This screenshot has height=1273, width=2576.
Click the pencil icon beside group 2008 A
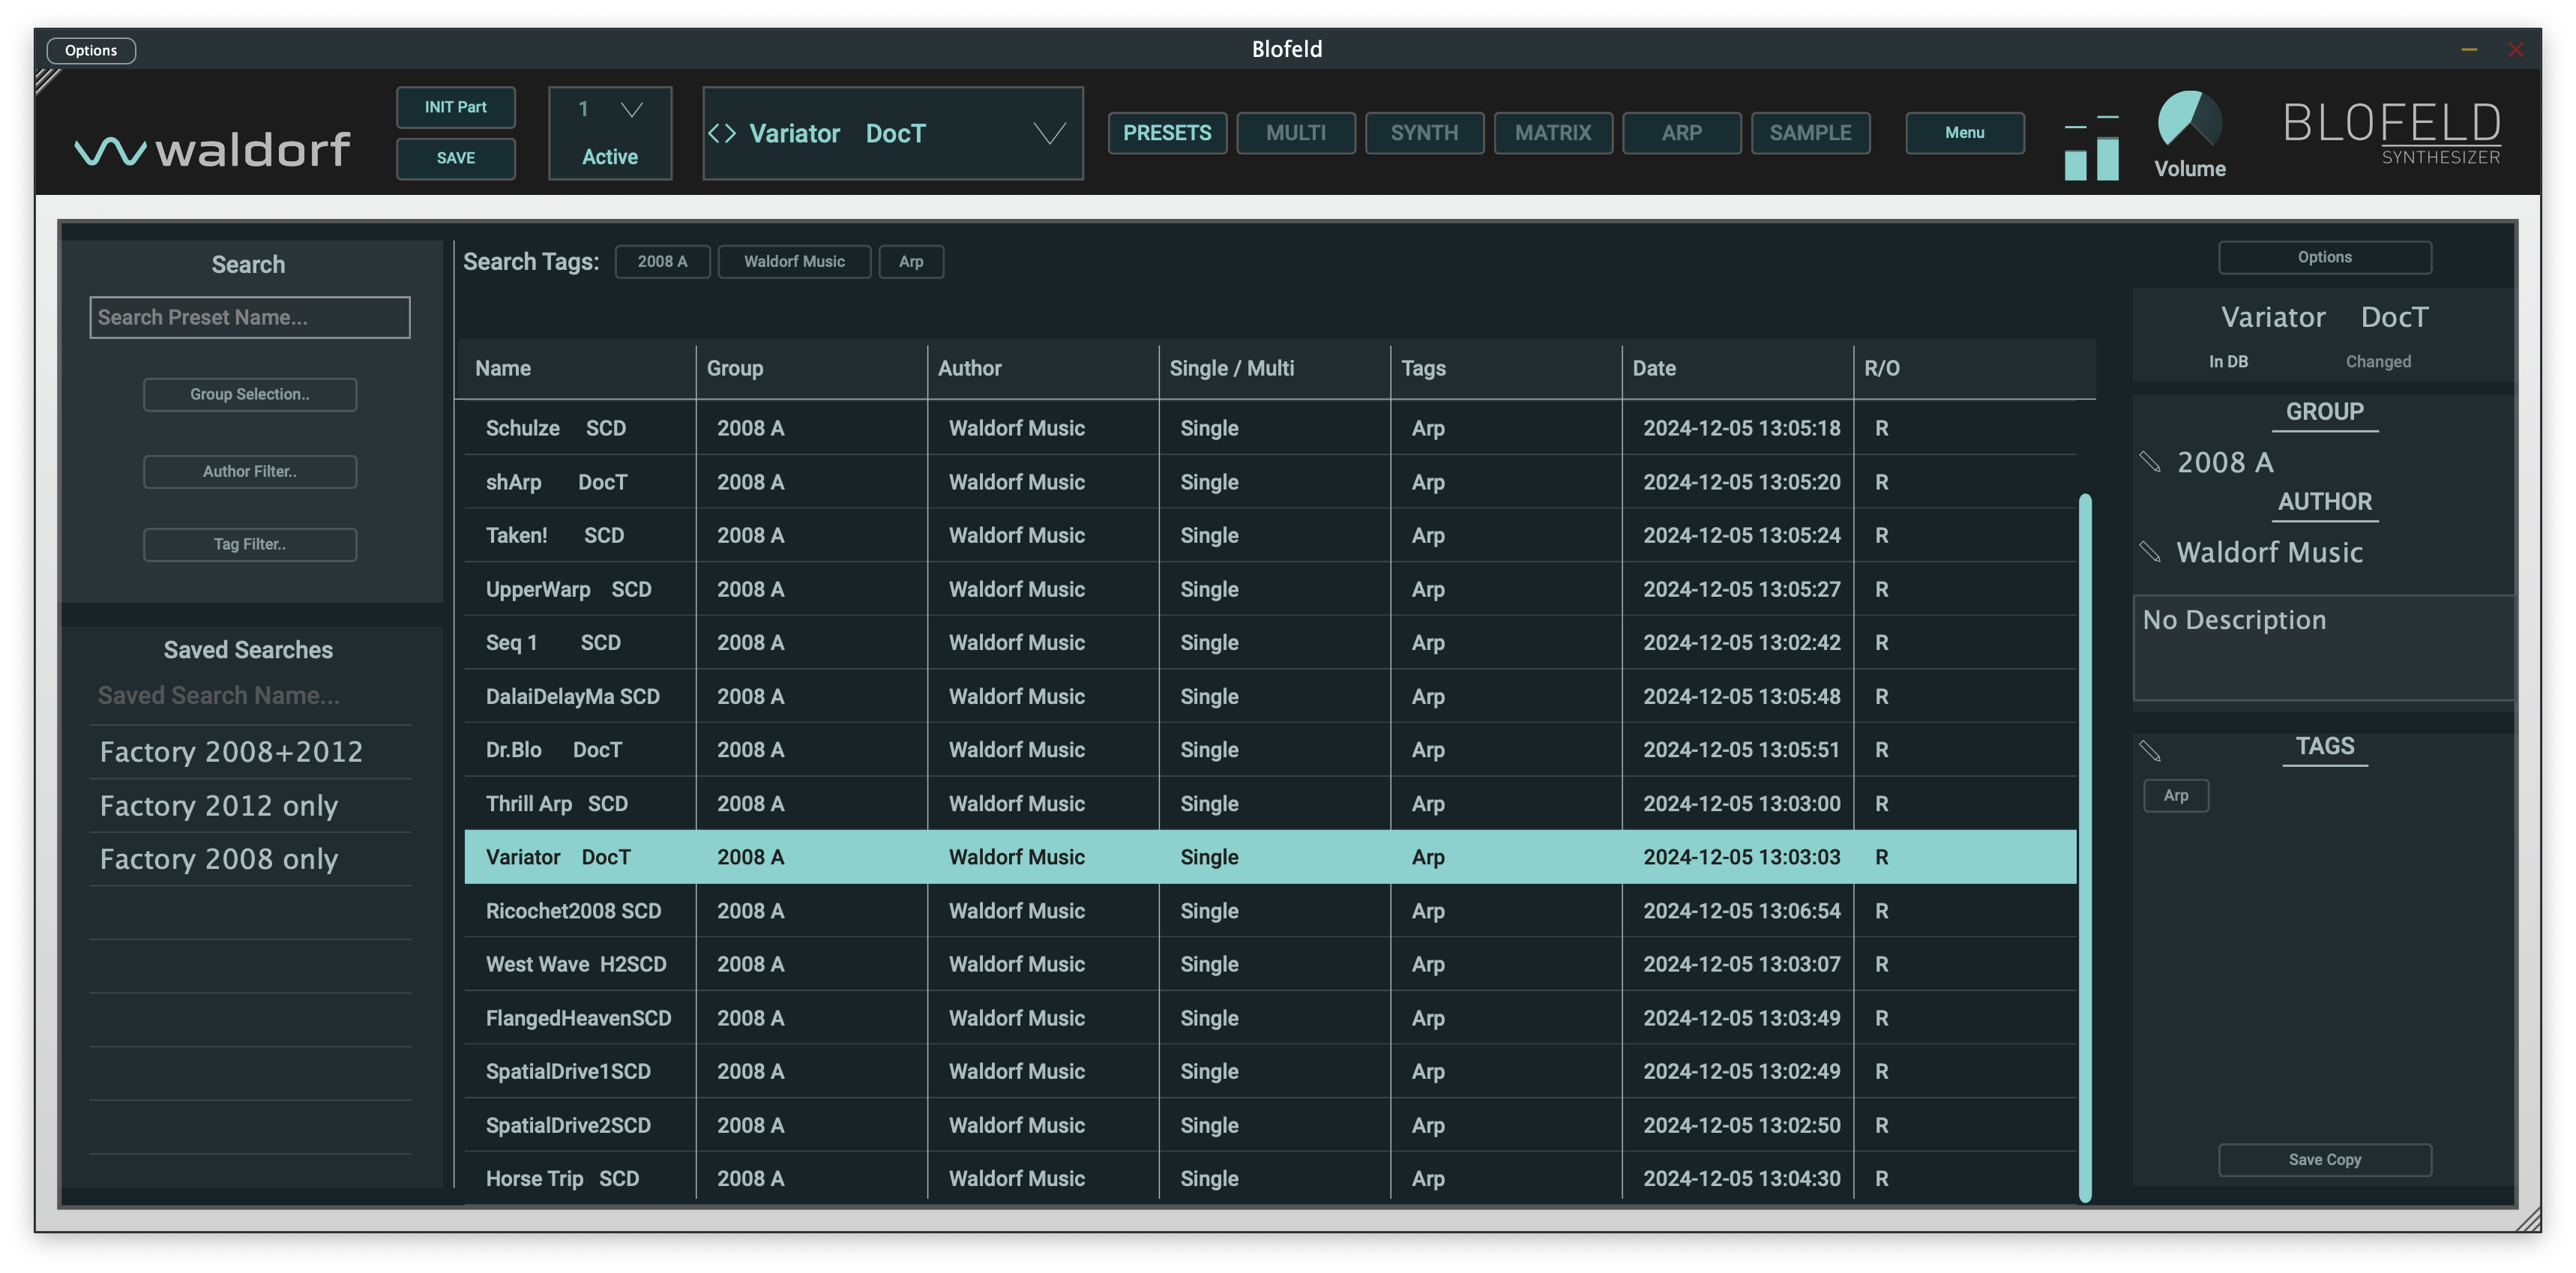pyautogui.click(x=2150, y=461)
